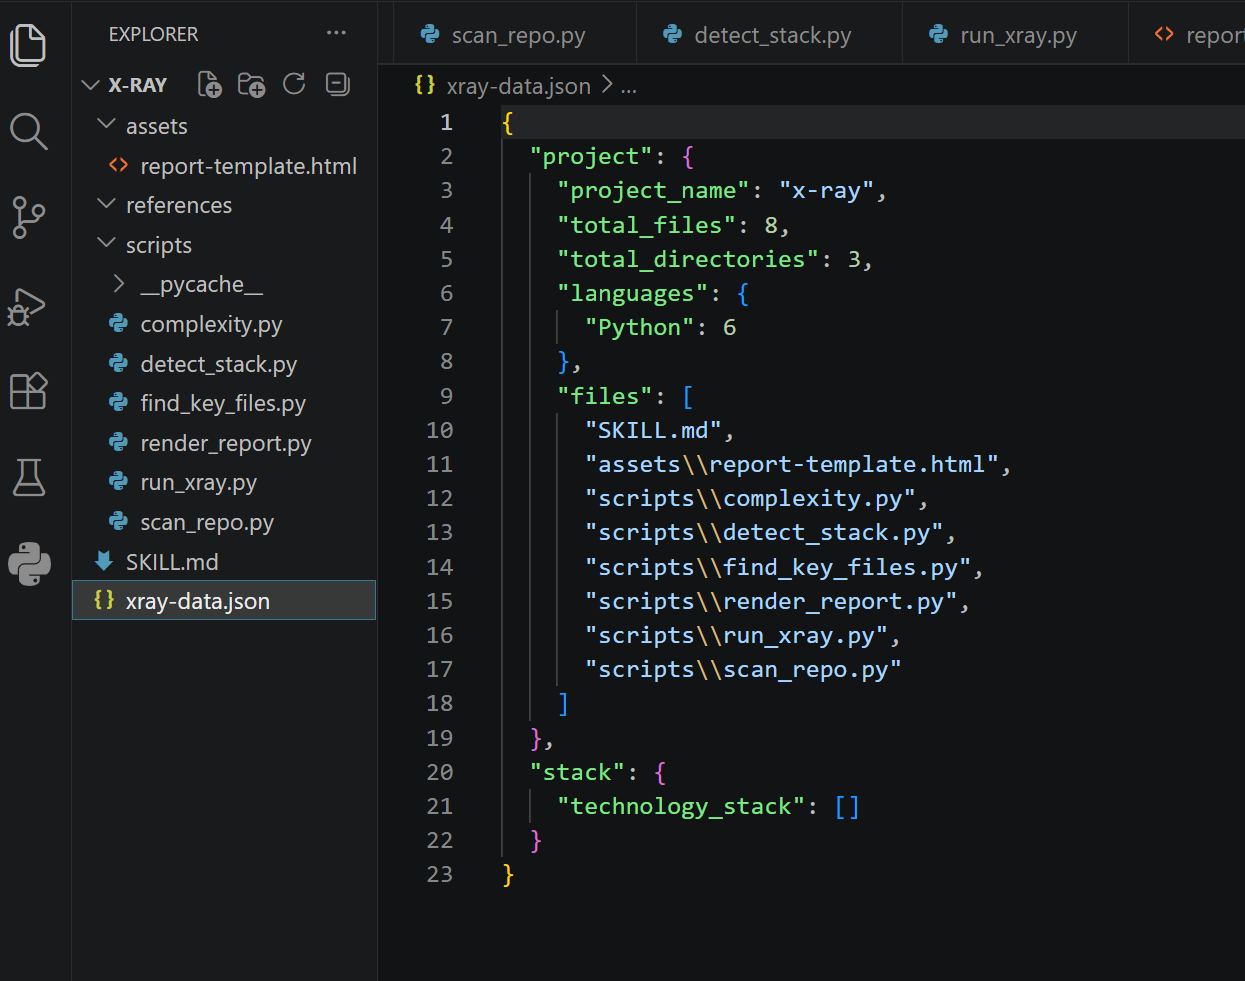Click the "technology_stack" key text

(x=681, y=806)
